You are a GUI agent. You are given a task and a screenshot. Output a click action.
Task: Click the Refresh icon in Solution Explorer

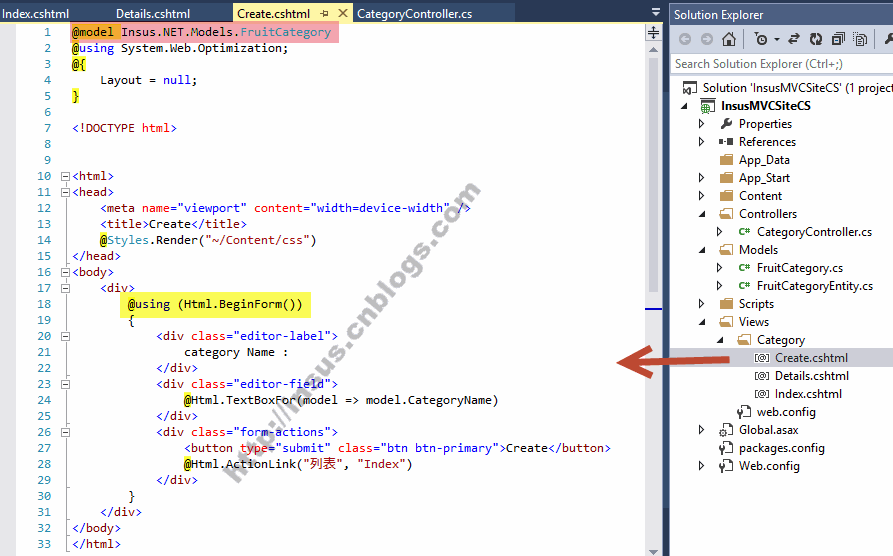pyautogui.click(x=816, y=39)
